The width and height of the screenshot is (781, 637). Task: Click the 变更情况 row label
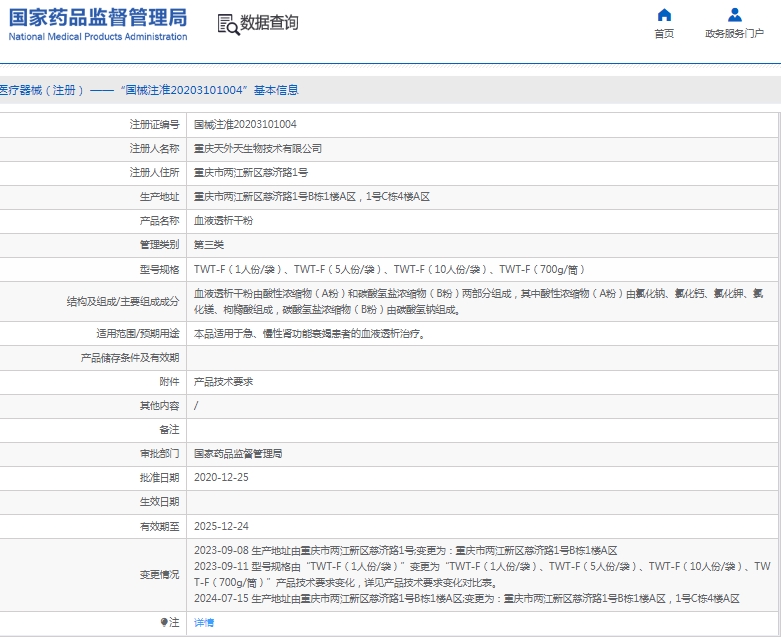tap(159, 574)
